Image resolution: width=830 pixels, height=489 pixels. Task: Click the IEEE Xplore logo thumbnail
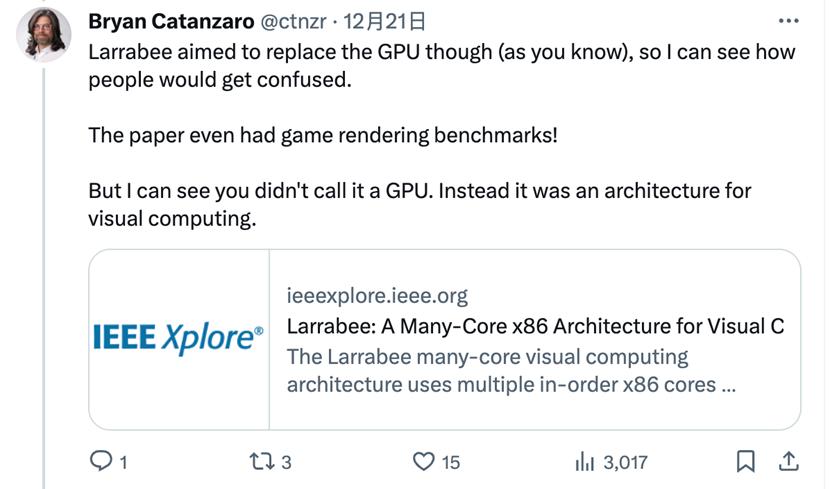coord(180,339)
